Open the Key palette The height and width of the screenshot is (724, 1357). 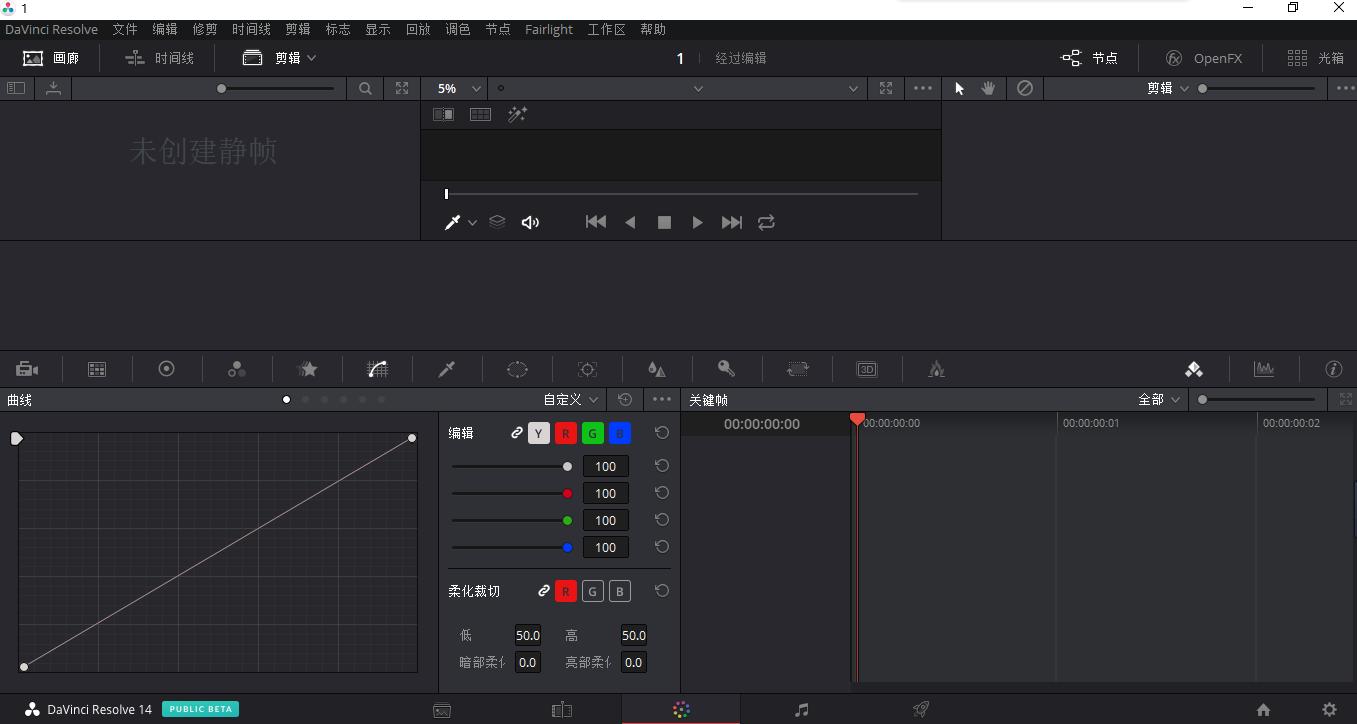coord(727,369)
